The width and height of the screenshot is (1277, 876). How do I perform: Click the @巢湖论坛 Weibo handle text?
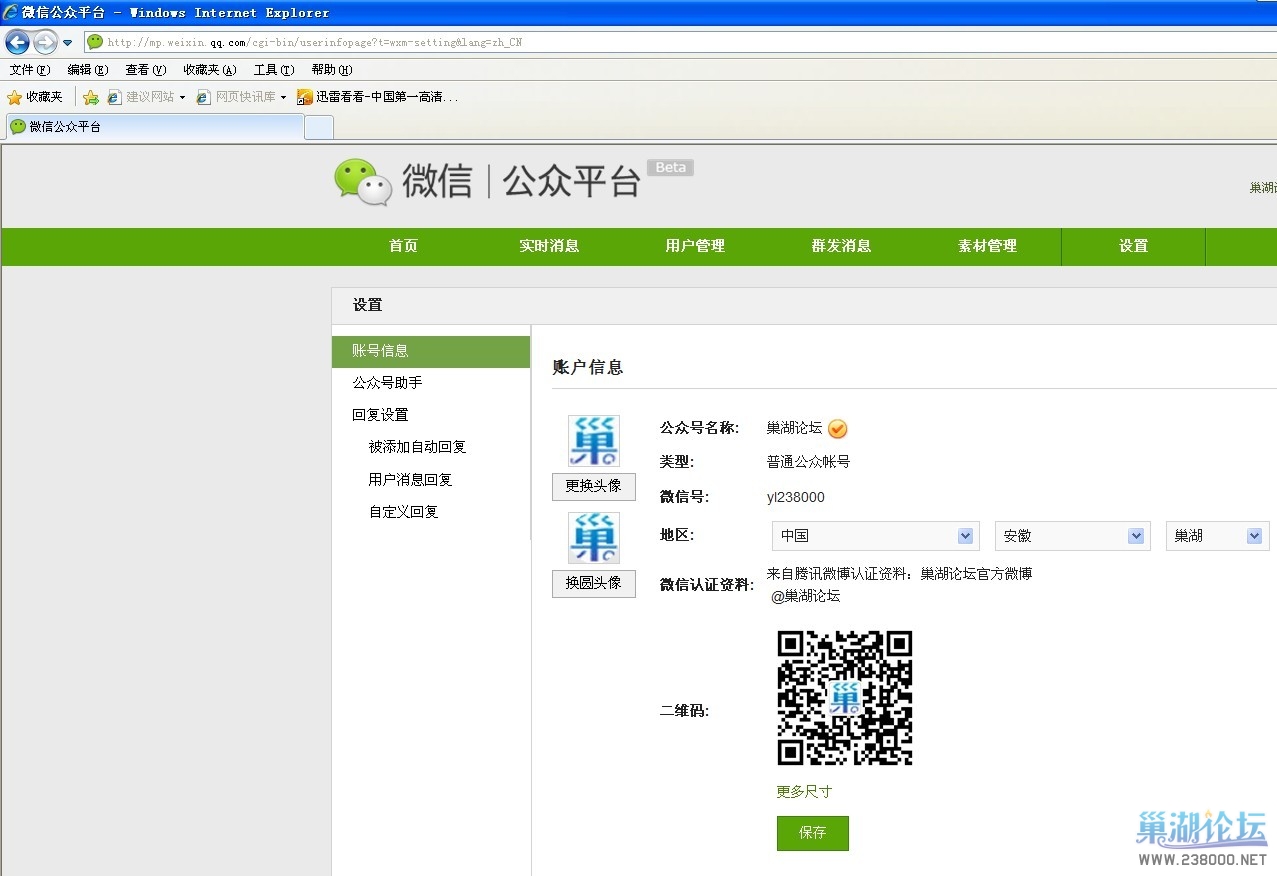click(x=806, y=596)
